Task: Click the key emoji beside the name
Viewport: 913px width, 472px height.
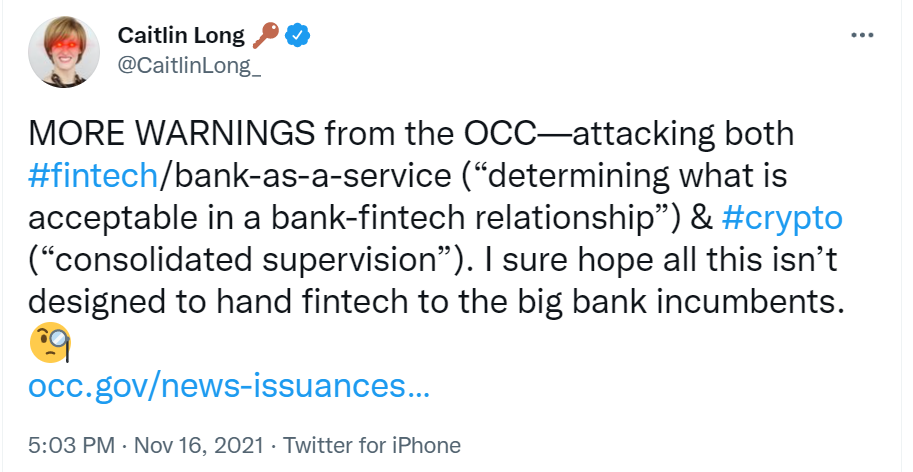Action: pos(265,37)
